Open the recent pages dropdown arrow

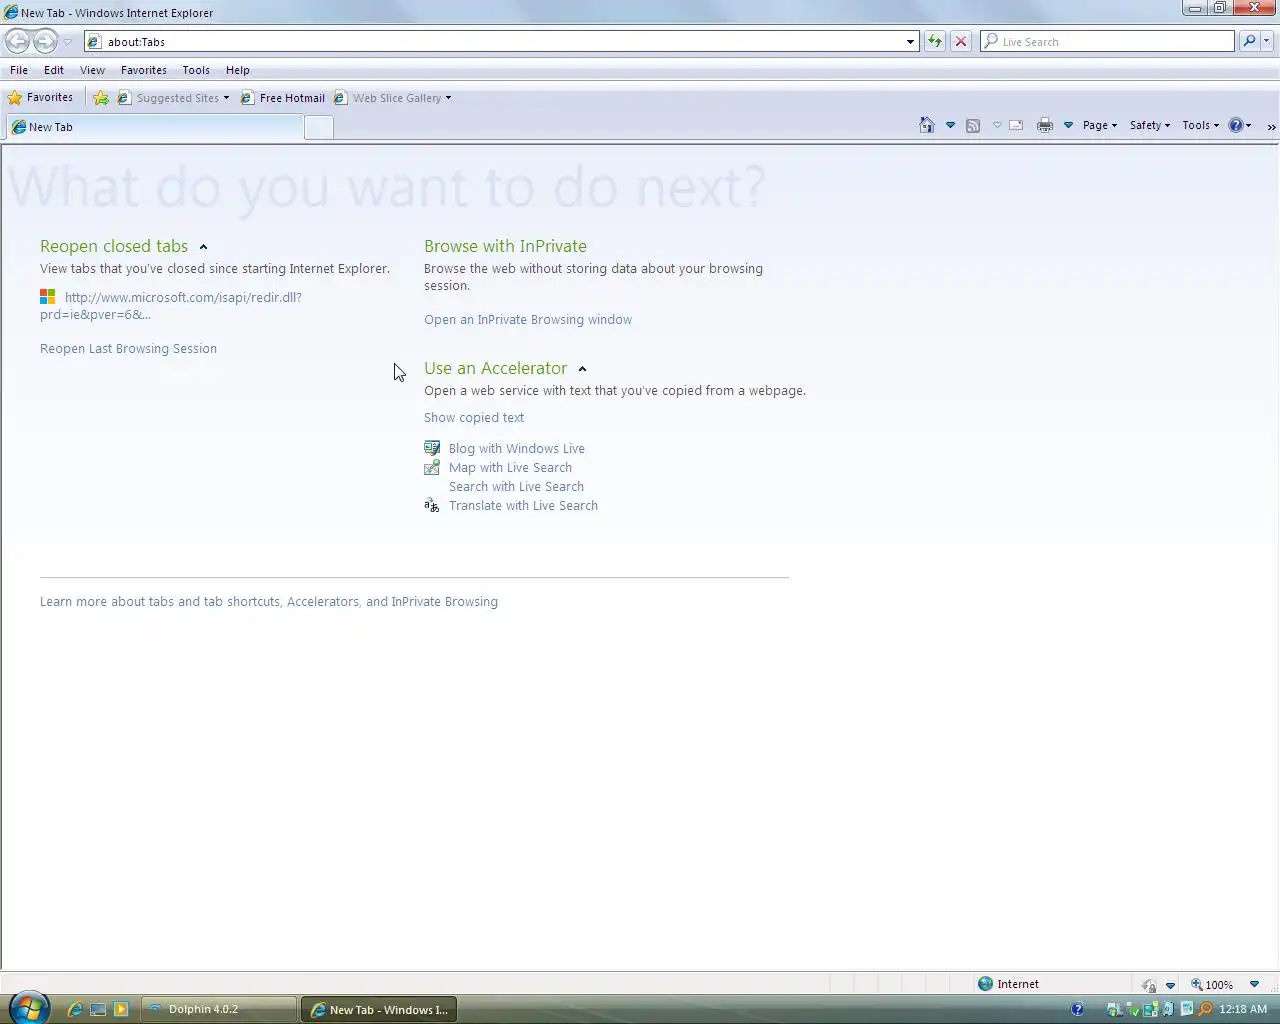pyautogui.click(x=68, y=42)
